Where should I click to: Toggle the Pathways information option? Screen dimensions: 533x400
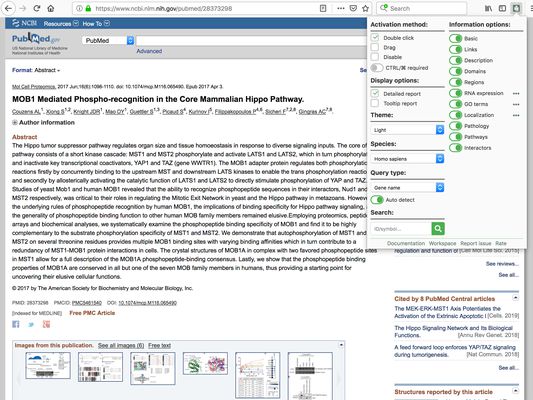[455, 137]
